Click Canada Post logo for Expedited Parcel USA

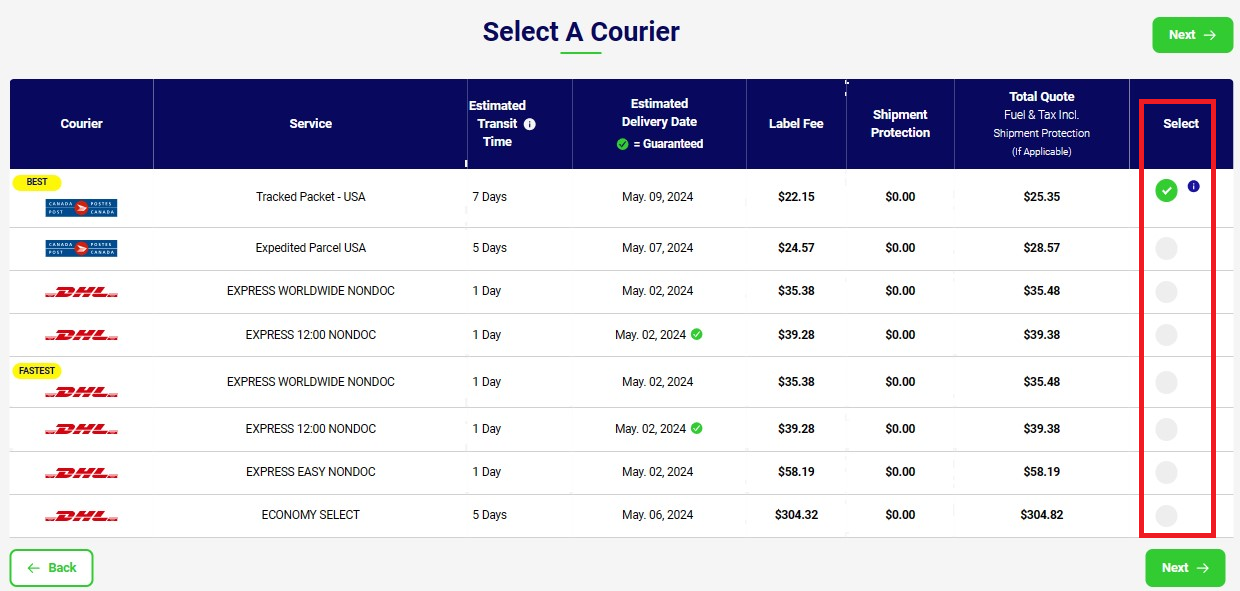81,248
